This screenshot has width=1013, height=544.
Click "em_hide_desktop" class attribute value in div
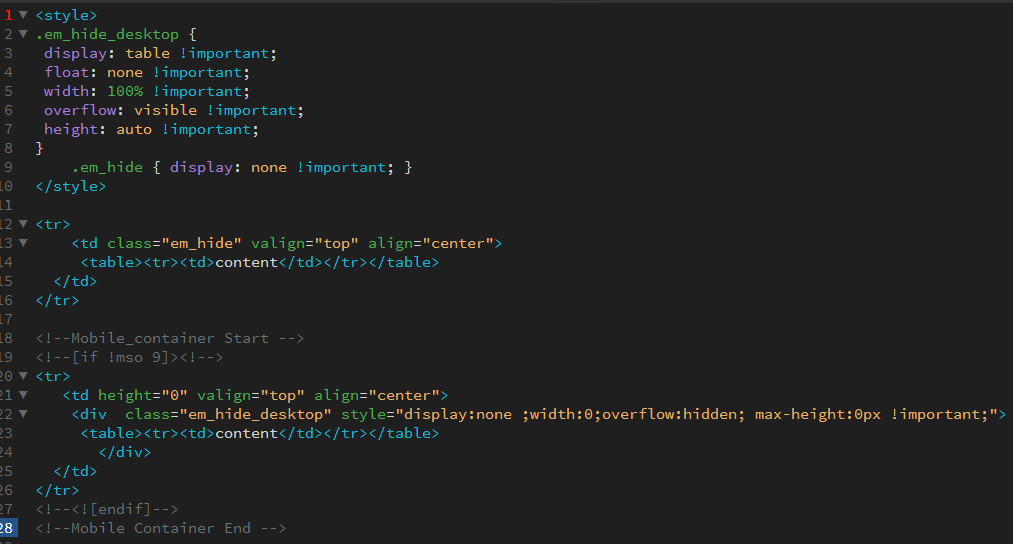pos(255,414)
